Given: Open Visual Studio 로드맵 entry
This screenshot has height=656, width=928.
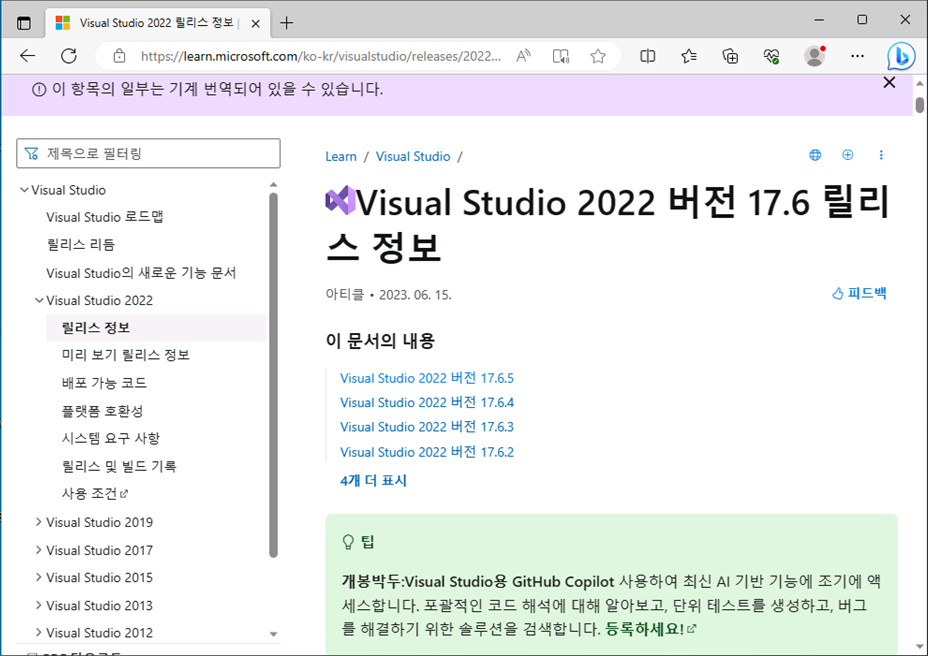Looking at the screenshot, I should 105,217.
